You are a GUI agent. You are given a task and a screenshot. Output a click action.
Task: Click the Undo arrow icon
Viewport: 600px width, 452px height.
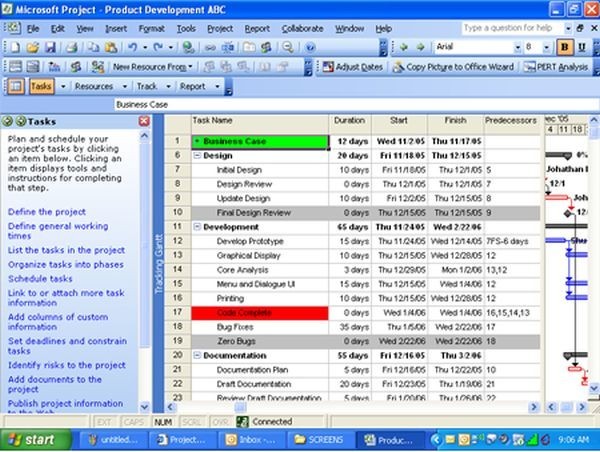coord(132,47)
